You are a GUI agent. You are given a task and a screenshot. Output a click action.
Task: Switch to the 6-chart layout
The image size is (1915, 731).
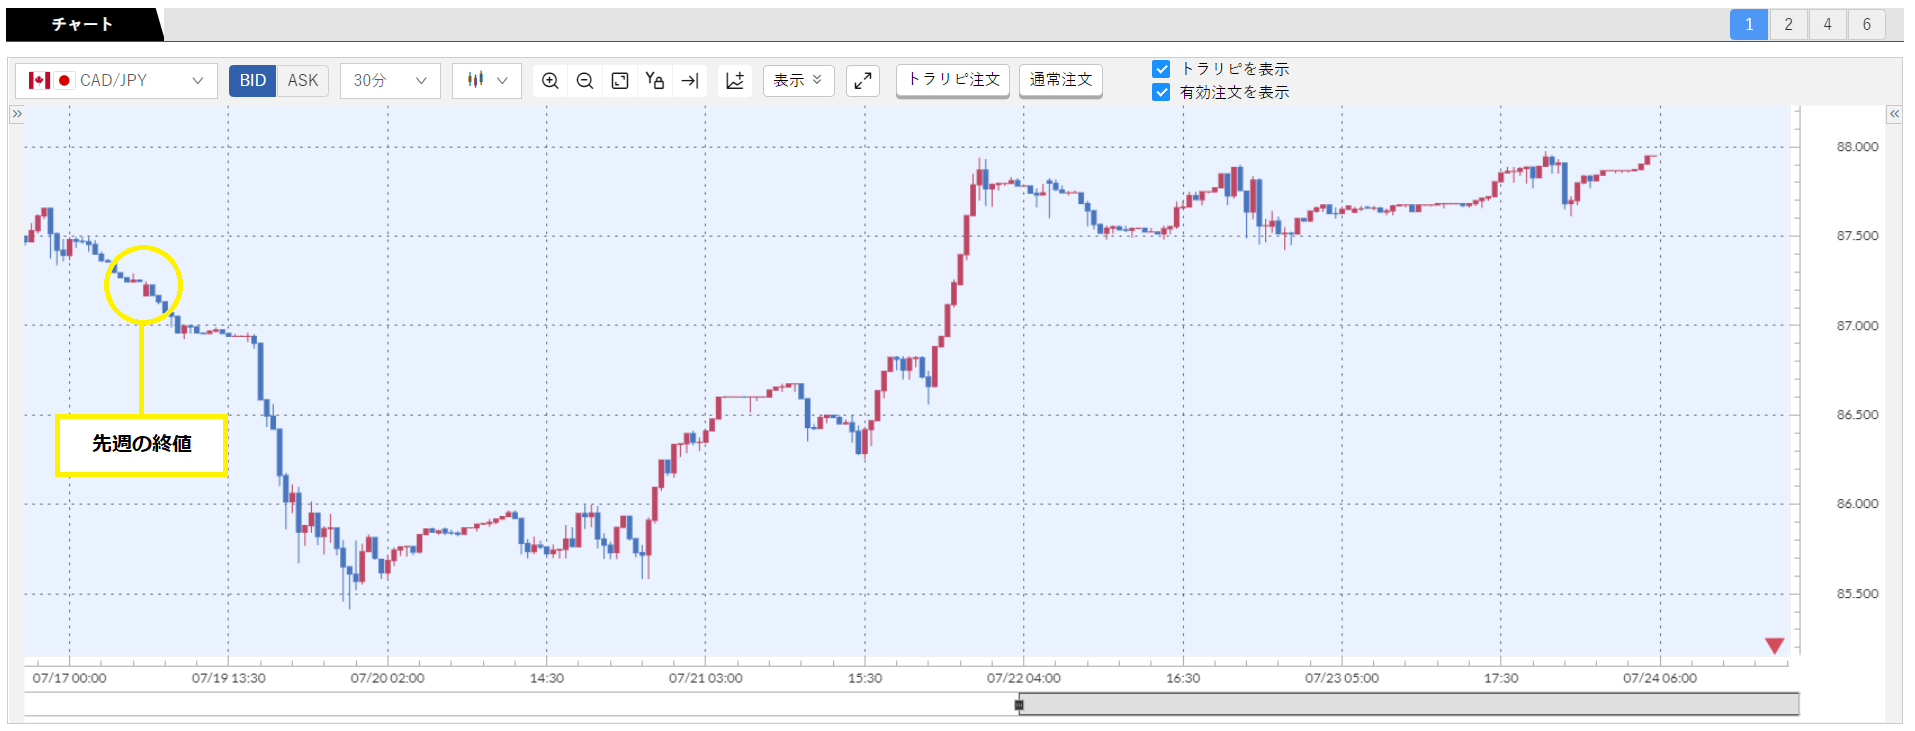click(1866, 24)
